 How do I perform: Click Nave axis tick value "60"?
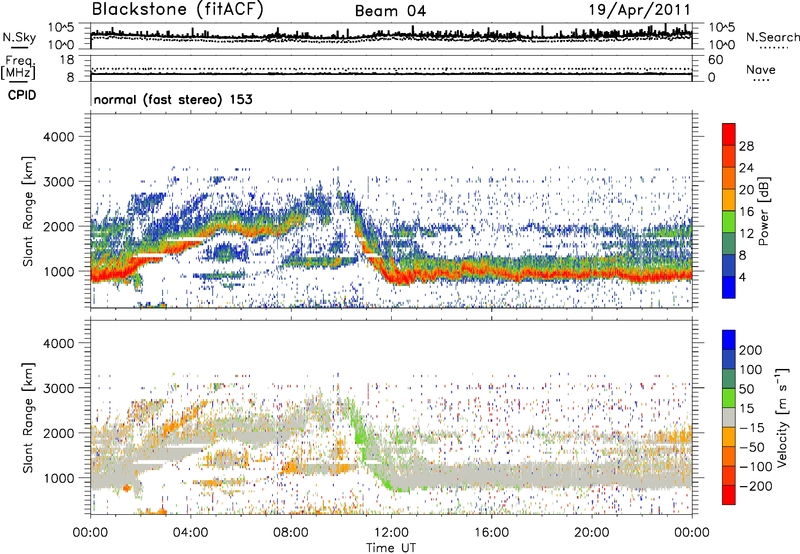[715, 60]
